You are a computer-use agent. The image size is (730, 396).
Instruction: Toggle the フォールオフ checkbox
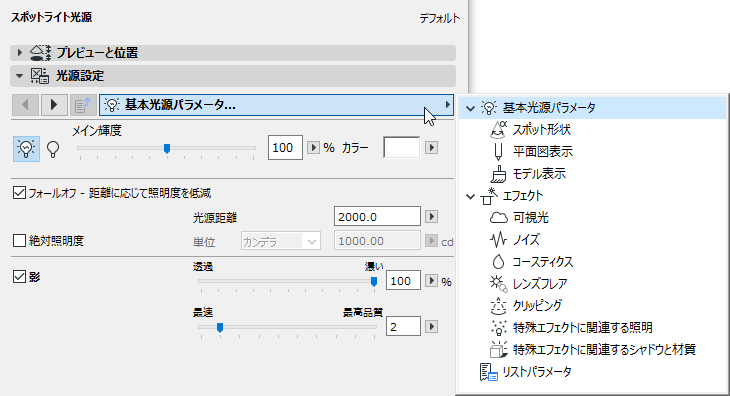(x=19, y=193)
